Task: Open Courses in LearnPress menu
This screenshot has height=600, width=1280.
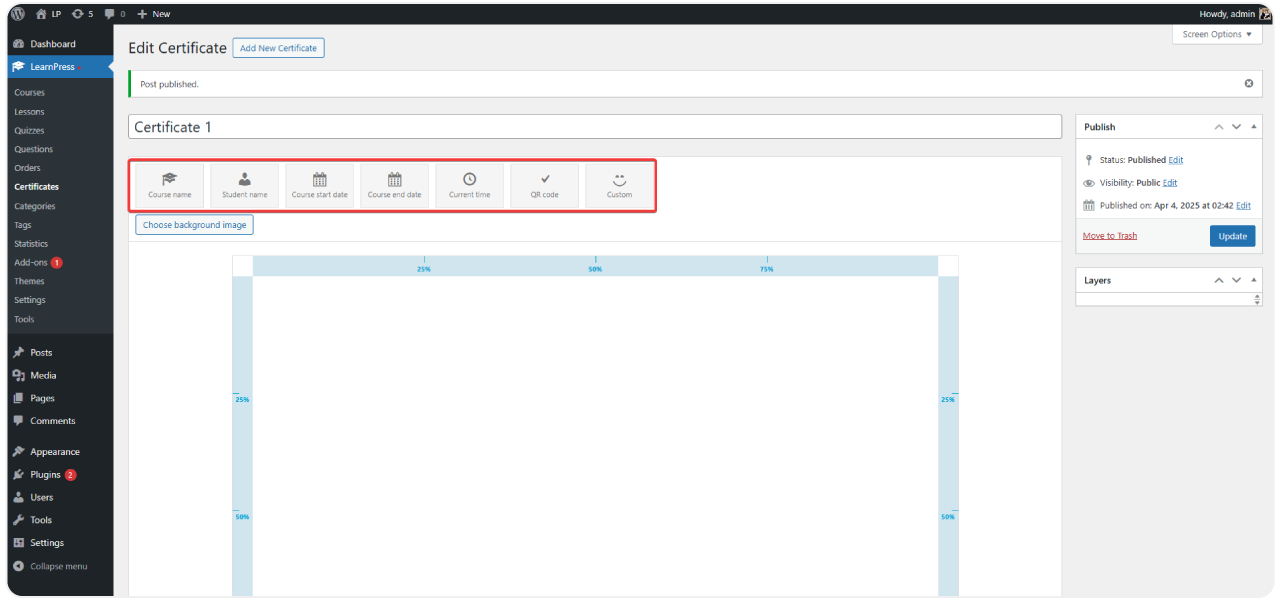Action: pos(29,93)
